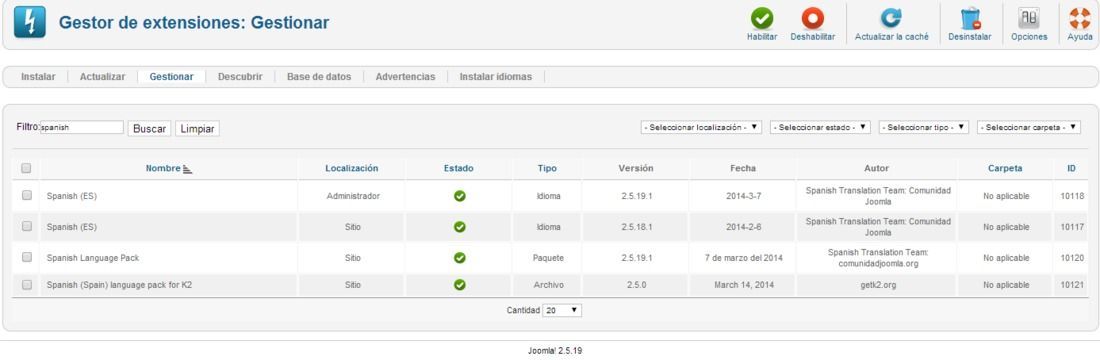Check the box for Spanish (Spain) K2 pack
The image size is (1100, 360).
pos(27,285)
